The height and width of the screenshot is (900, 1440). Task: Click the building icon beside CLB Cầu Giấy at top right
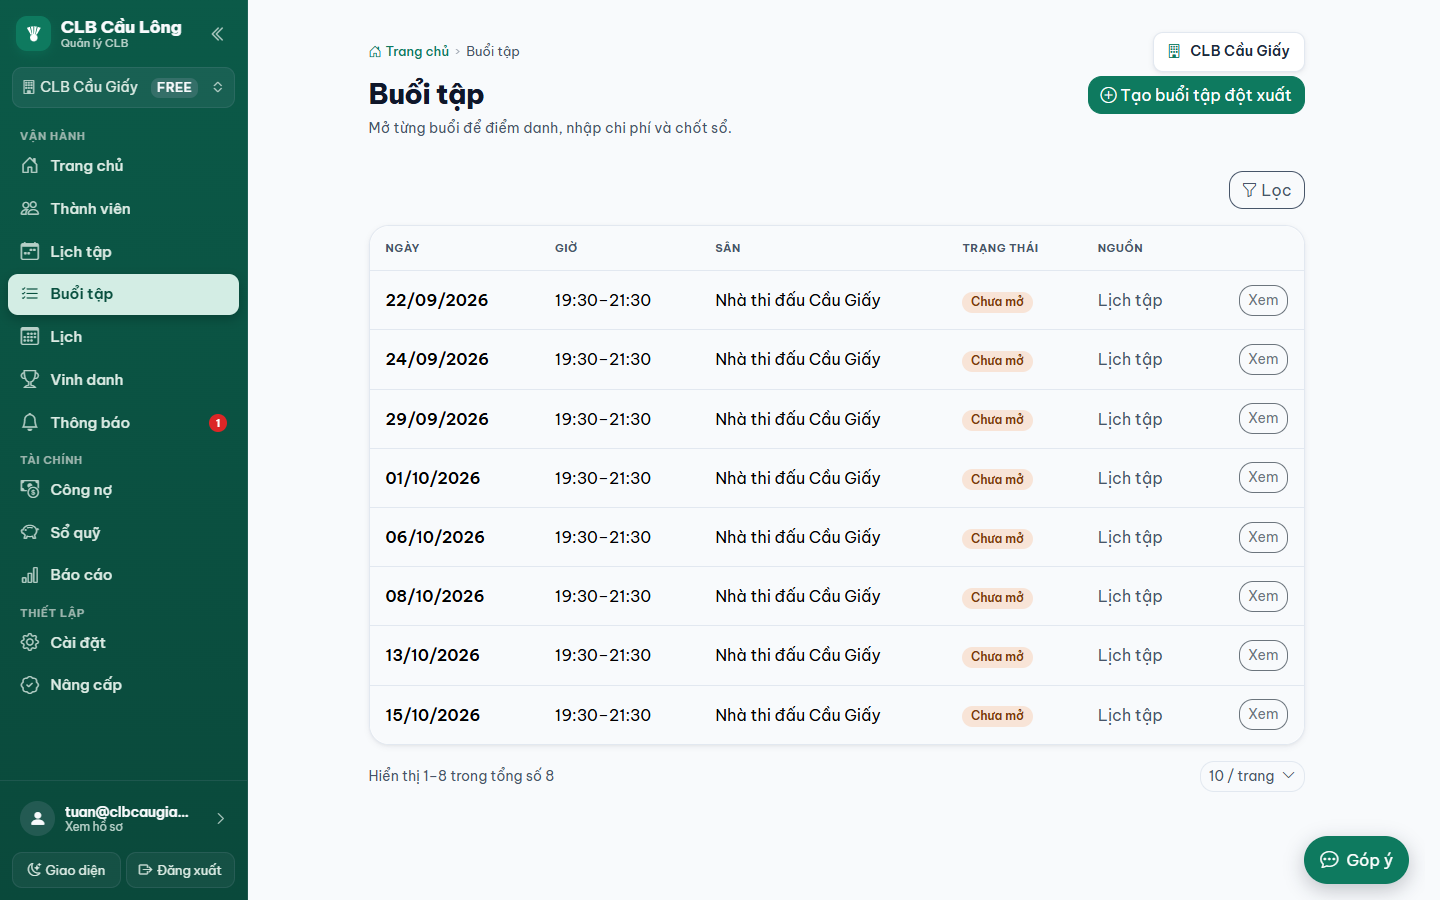(1174, 51)
